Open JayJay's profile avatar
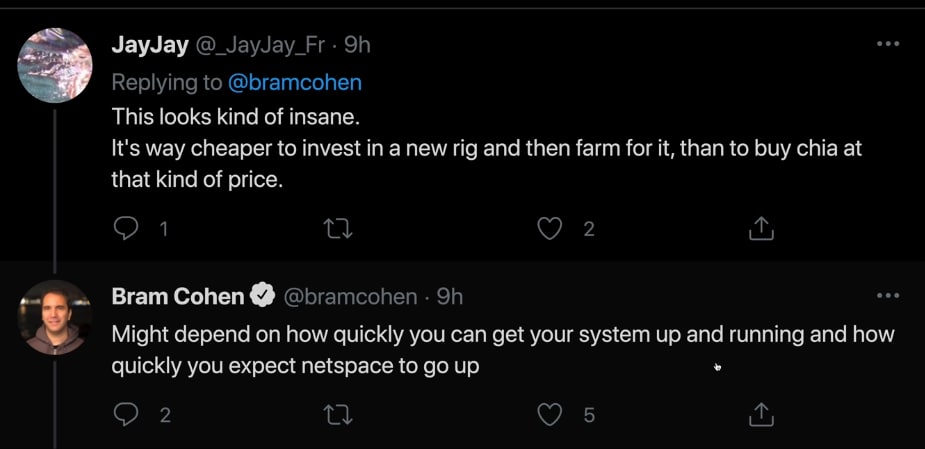This screenshot has width=925, height=449. click(54, 65)
